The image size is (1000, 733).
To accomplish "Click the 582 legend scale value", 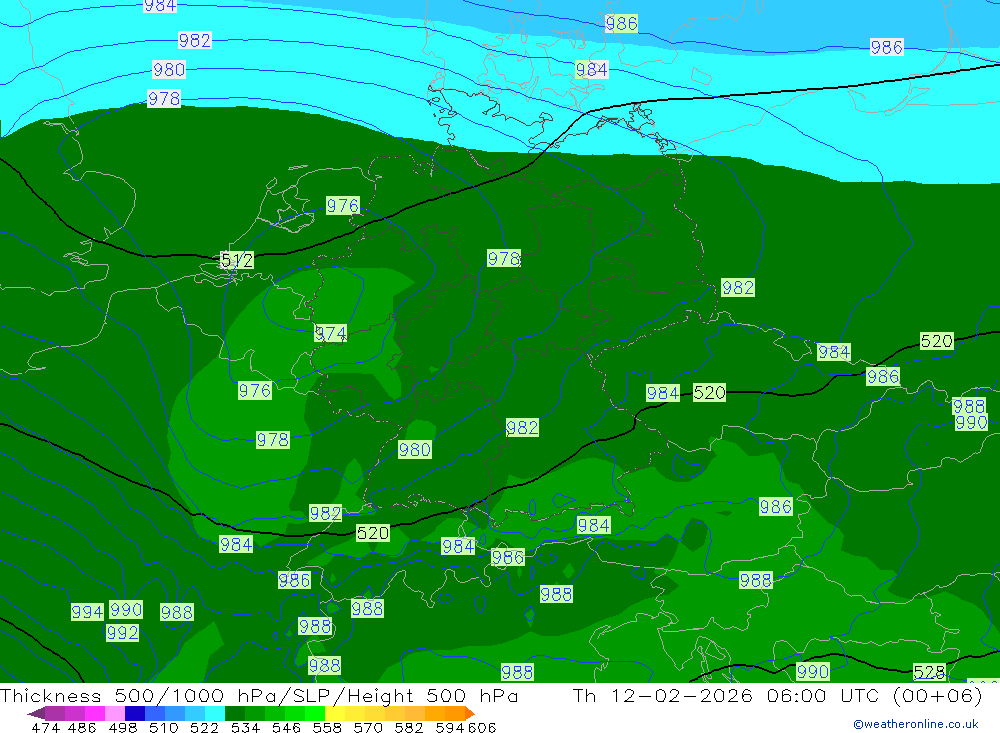I will coord(409,727).
